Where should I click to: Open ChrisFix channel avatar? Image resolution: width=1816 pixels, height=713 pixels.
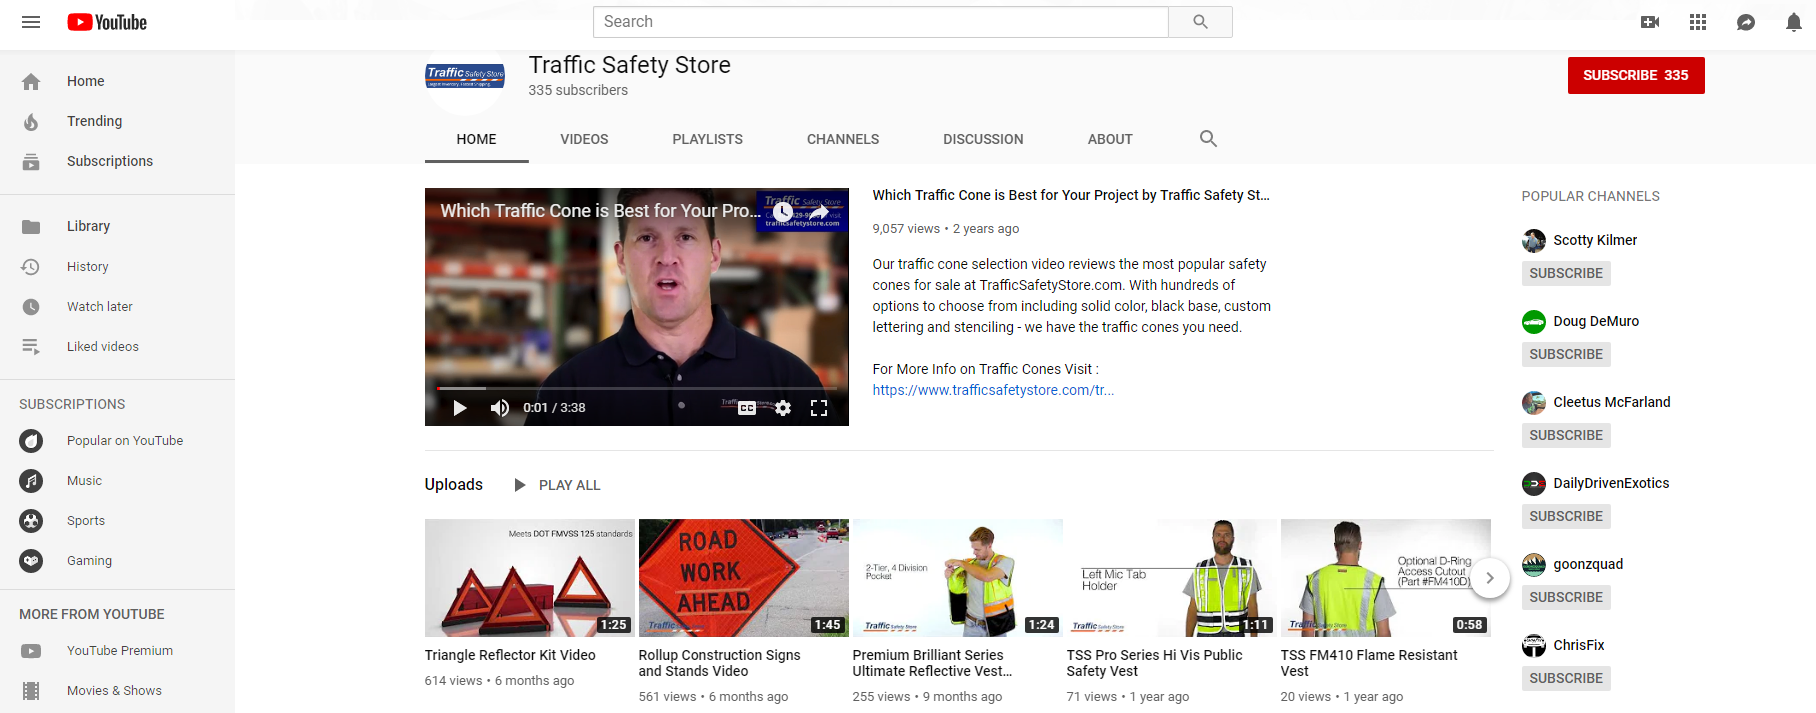1534,645
